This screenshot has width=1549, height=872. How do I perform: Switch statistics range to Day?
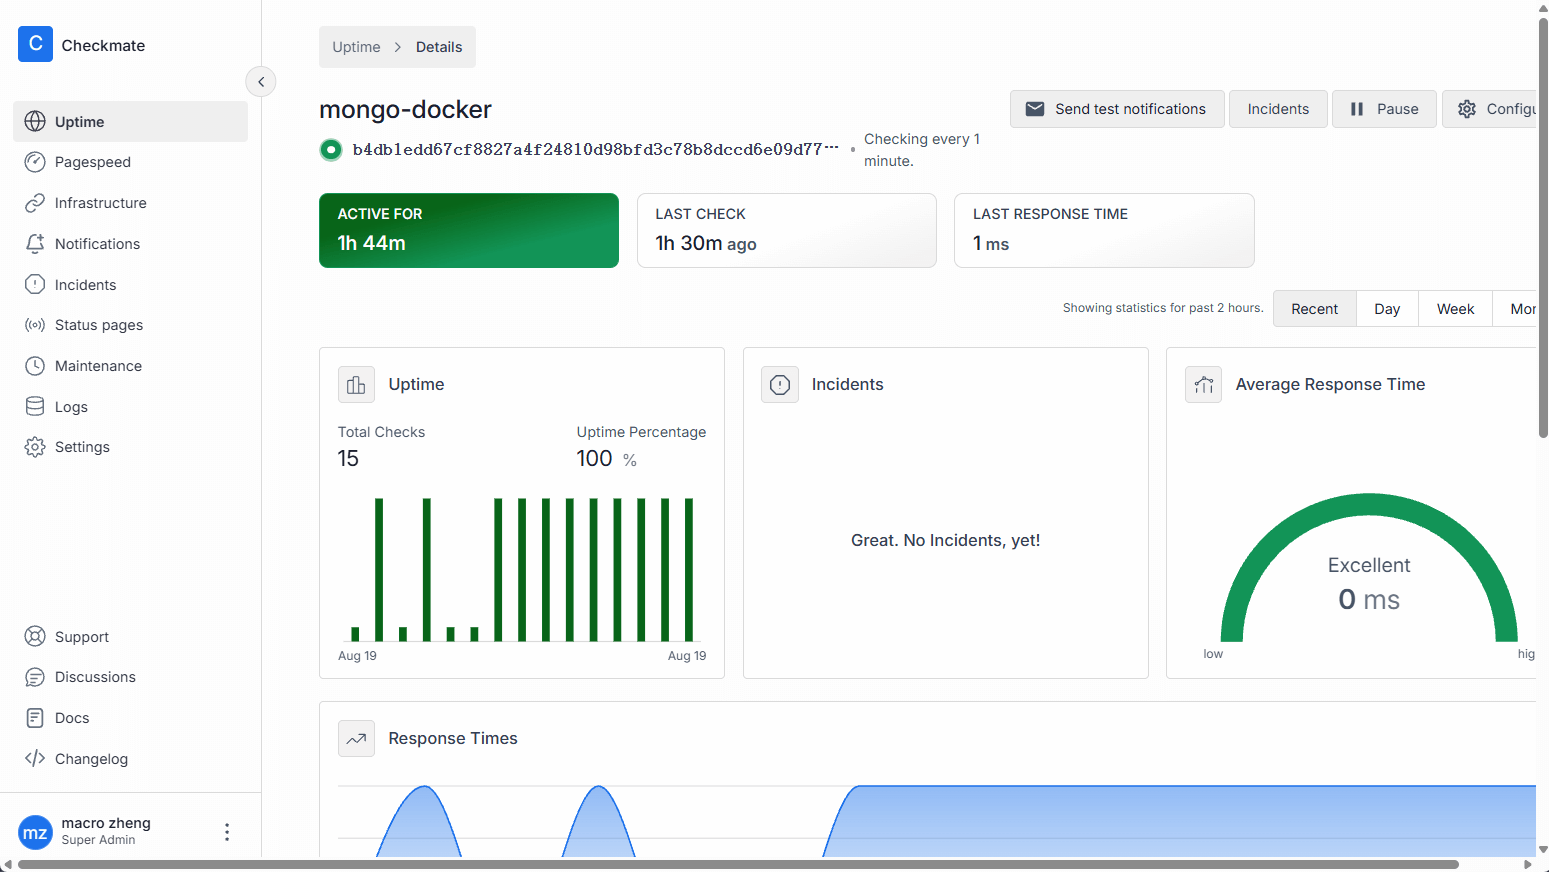coord(1386,309)
